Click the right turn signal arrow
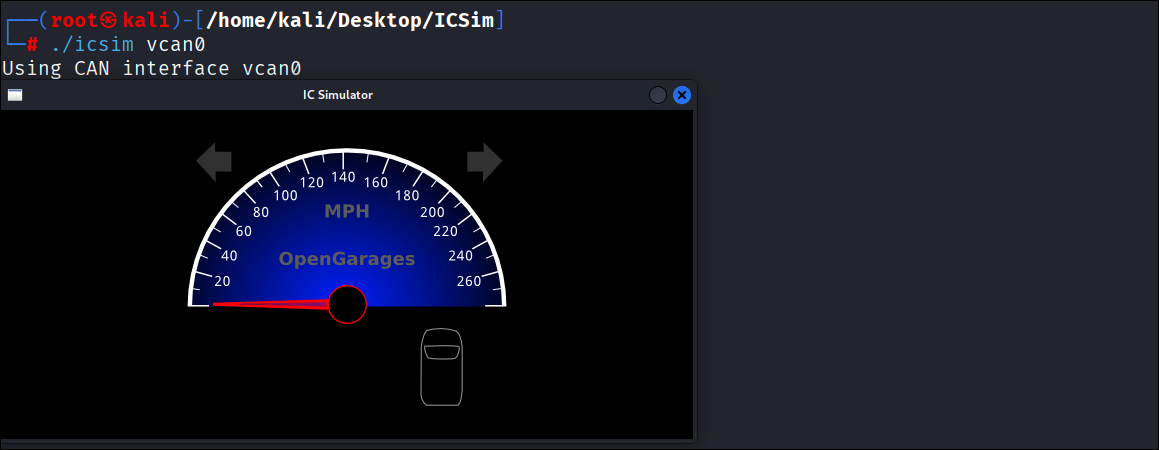1159x450 pixels. pyautogui.click(x=484, y=162)
